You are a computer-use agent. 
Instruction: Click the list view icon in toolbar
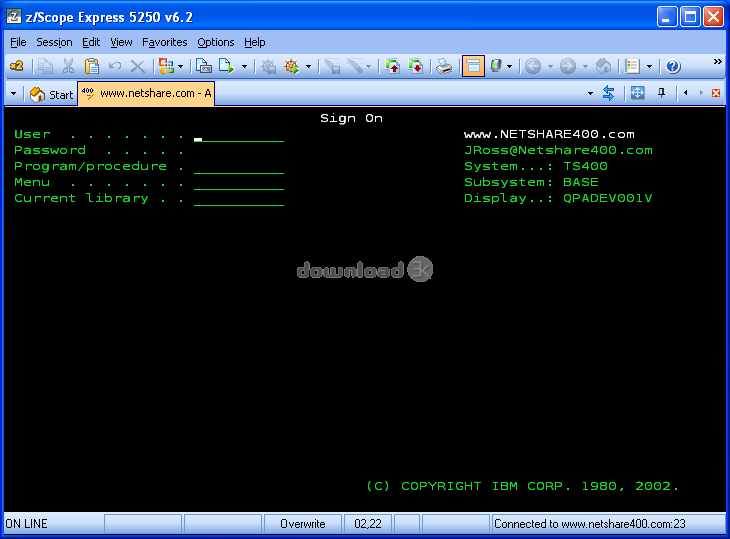tap(633, 66)
